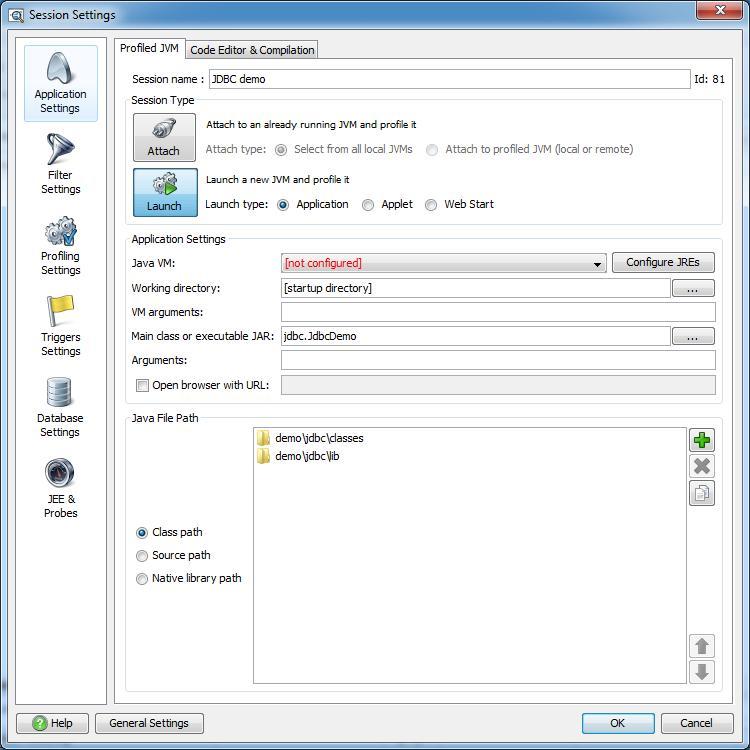Viewport: 750px width, 750px height.
Task: Click Session Settings title bar icon
Action: pos(16,15)
